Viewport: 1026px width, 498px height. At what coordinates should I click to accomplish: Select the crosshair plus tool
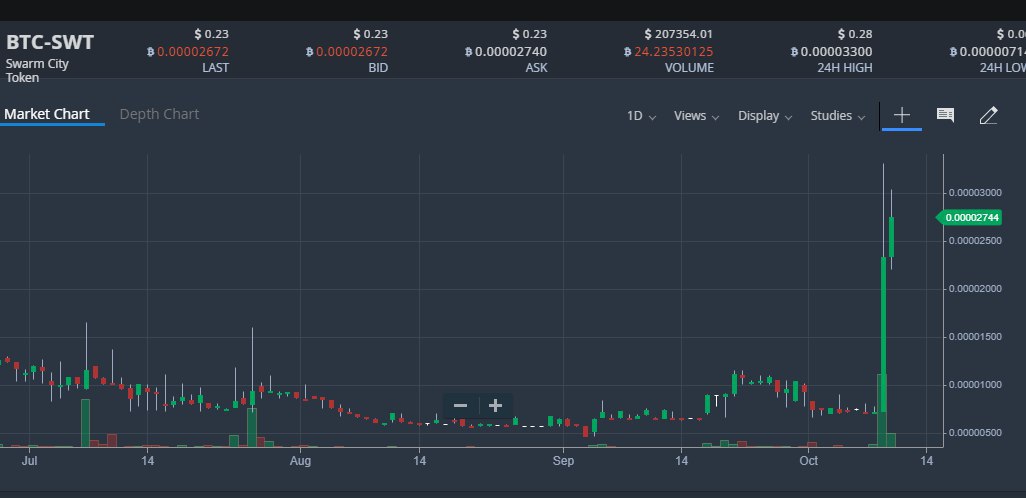click(x=901, y=115)
